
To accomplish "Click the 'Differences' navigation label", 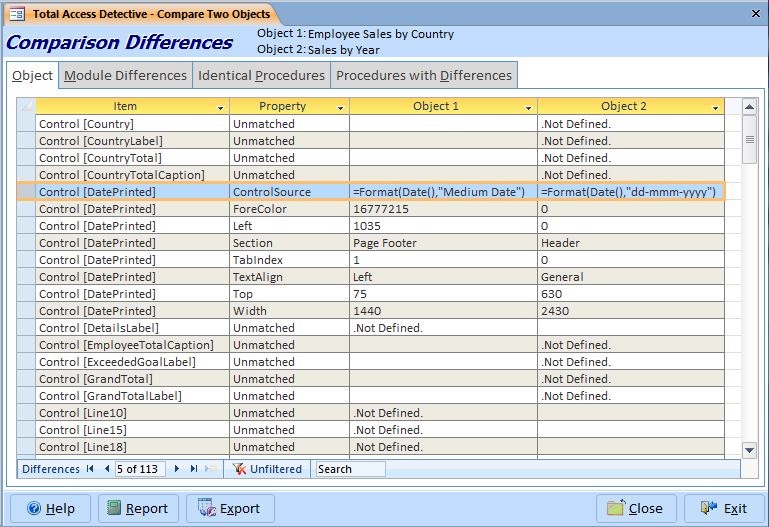I will [x=51, y=469].
